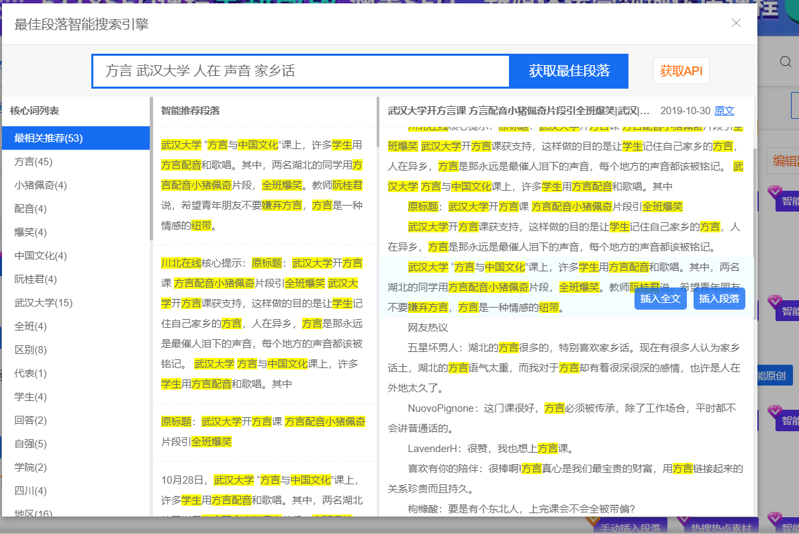Focus the keyword search input field
Image resolution: width=799 pixels, height=534 pixels.
coord(301,71)
